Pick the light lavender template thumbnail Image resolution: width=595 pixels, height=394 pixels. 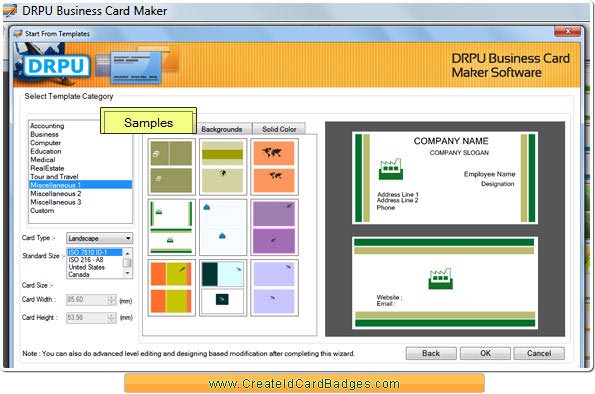274,288
